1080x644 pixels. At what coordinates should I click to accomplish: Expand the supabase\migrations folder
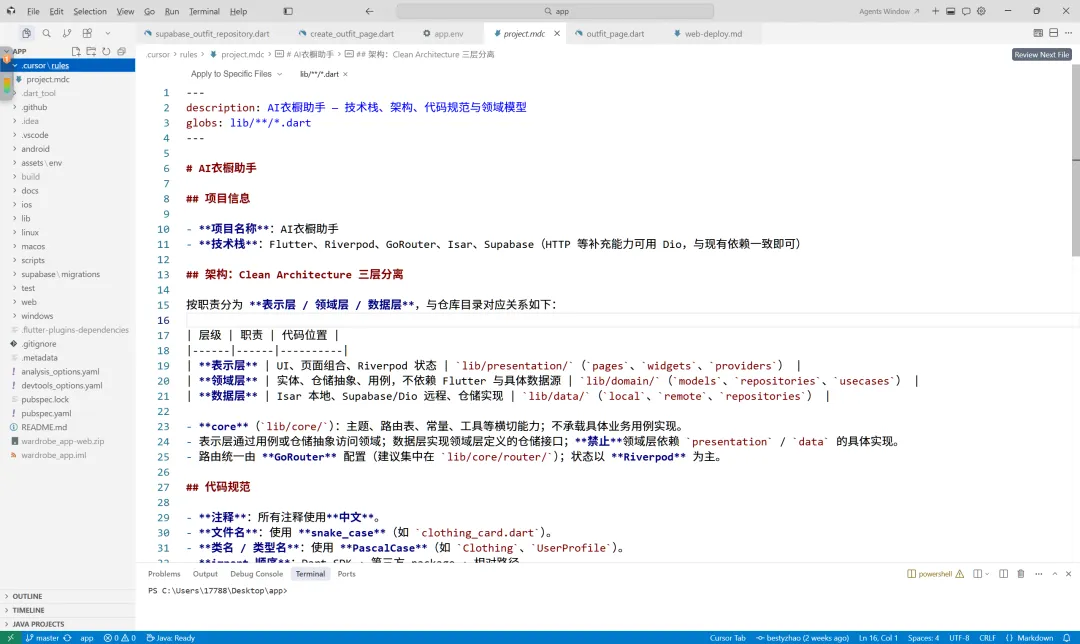pos(68,274)
